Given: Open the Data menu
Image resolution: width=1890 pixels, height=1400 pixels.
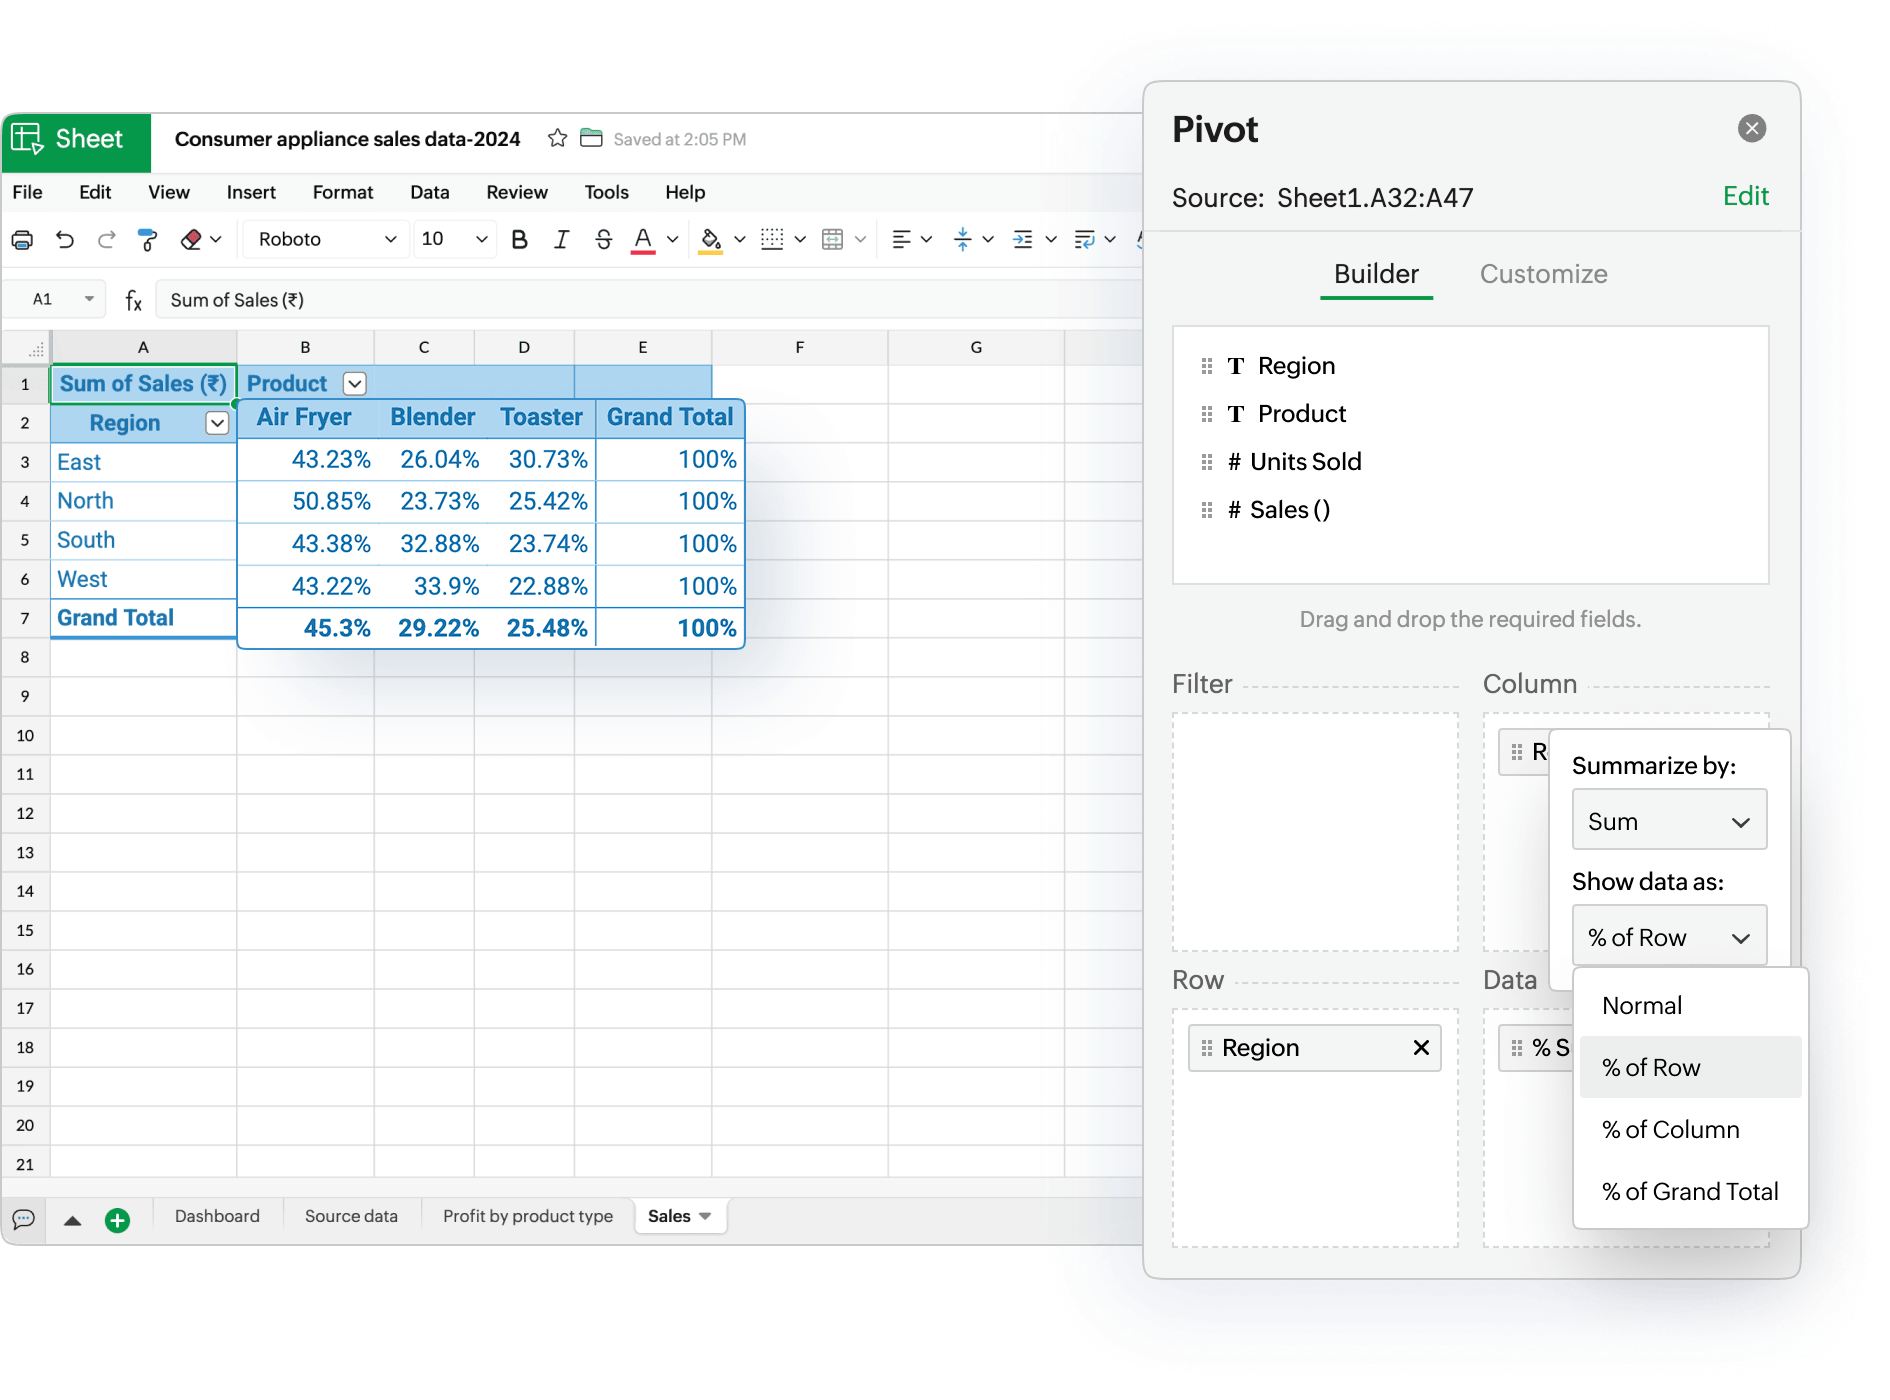Looking at the screenshot, I should 430,192.
